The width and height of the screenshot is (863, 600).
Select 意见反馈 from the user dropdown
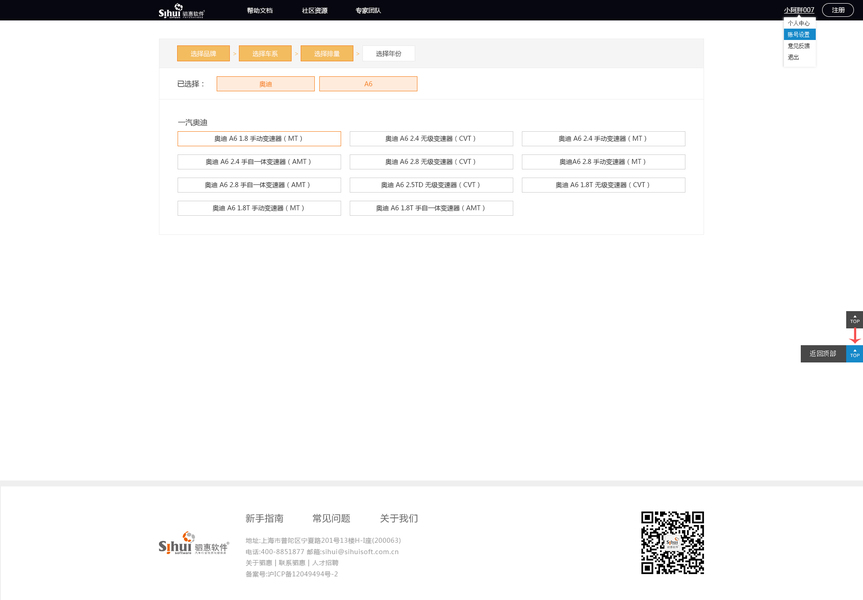tap(799, 46)
